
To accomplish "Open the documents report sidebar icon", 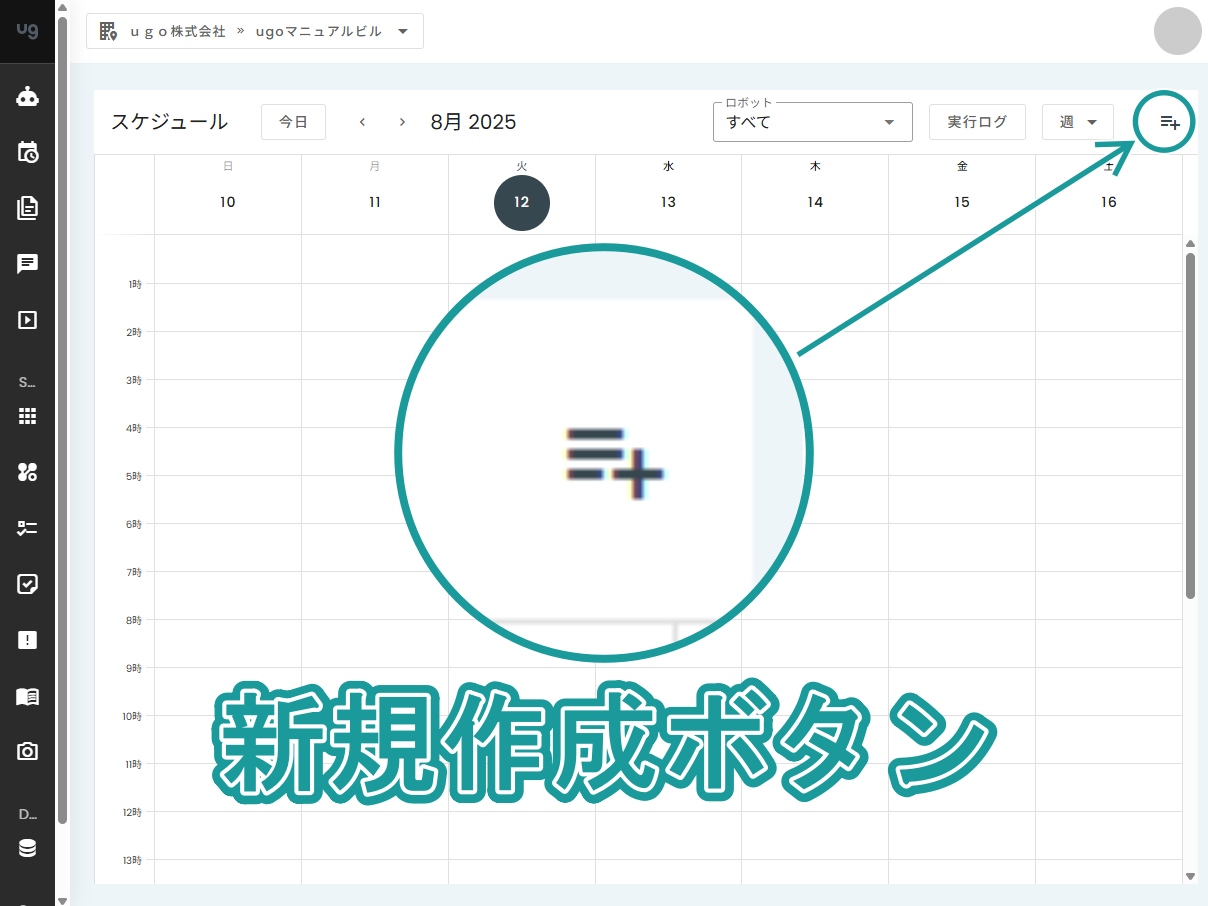I will tap(27, 208).
